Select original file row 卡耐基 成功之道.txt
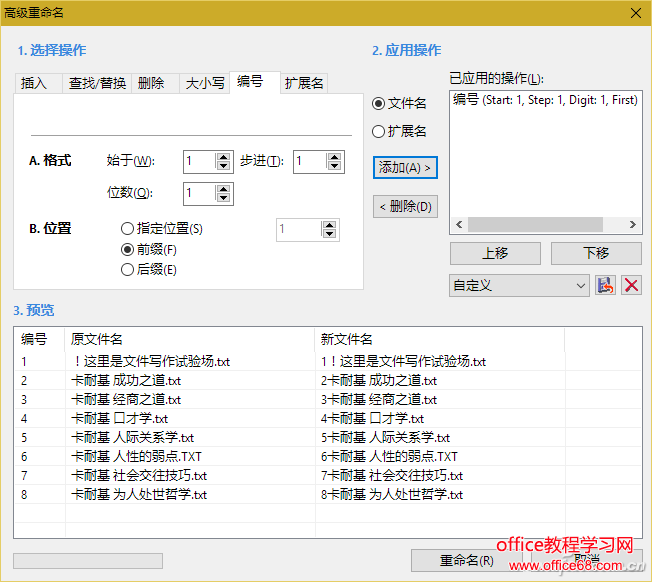Image resolution: width=652 pixels, height=582 pixels. (126, 381)
